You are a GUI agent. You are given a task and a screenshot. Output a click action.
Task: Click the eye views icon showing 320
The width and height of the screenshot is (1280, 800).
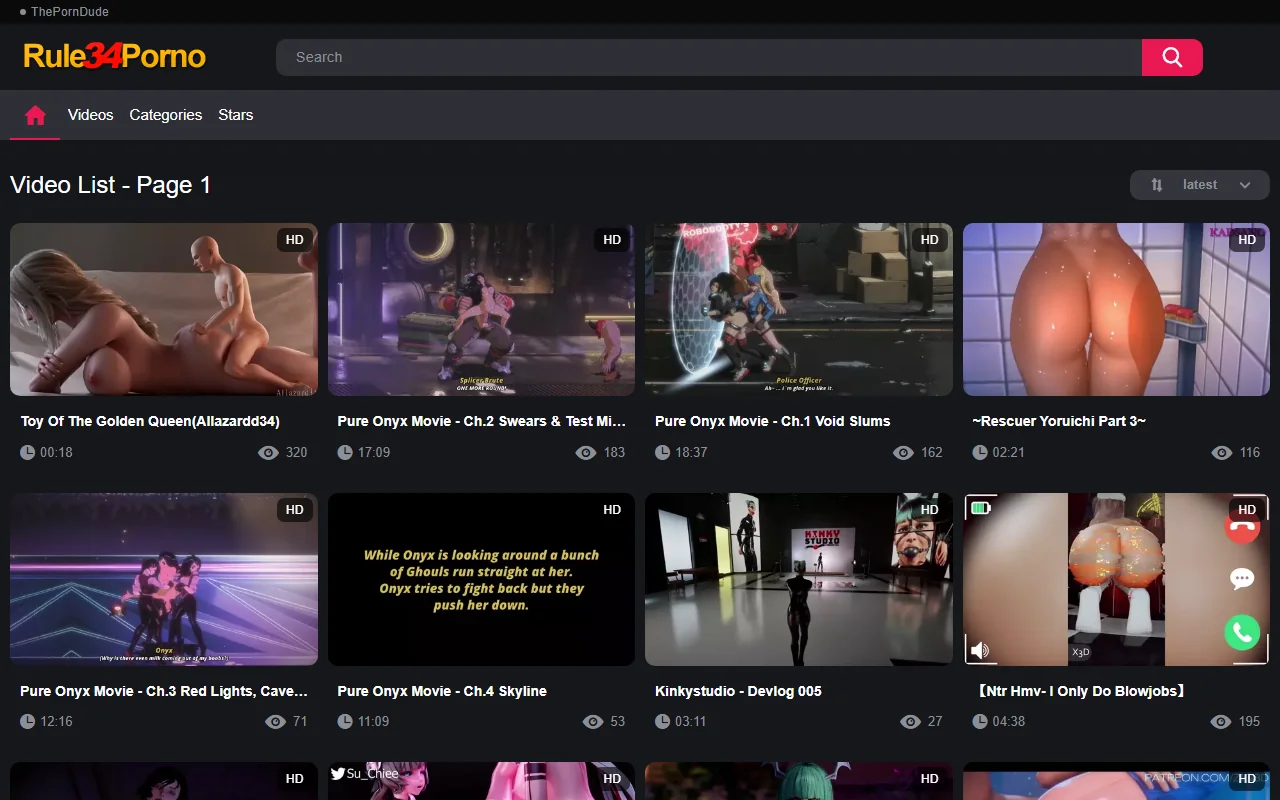268,452
